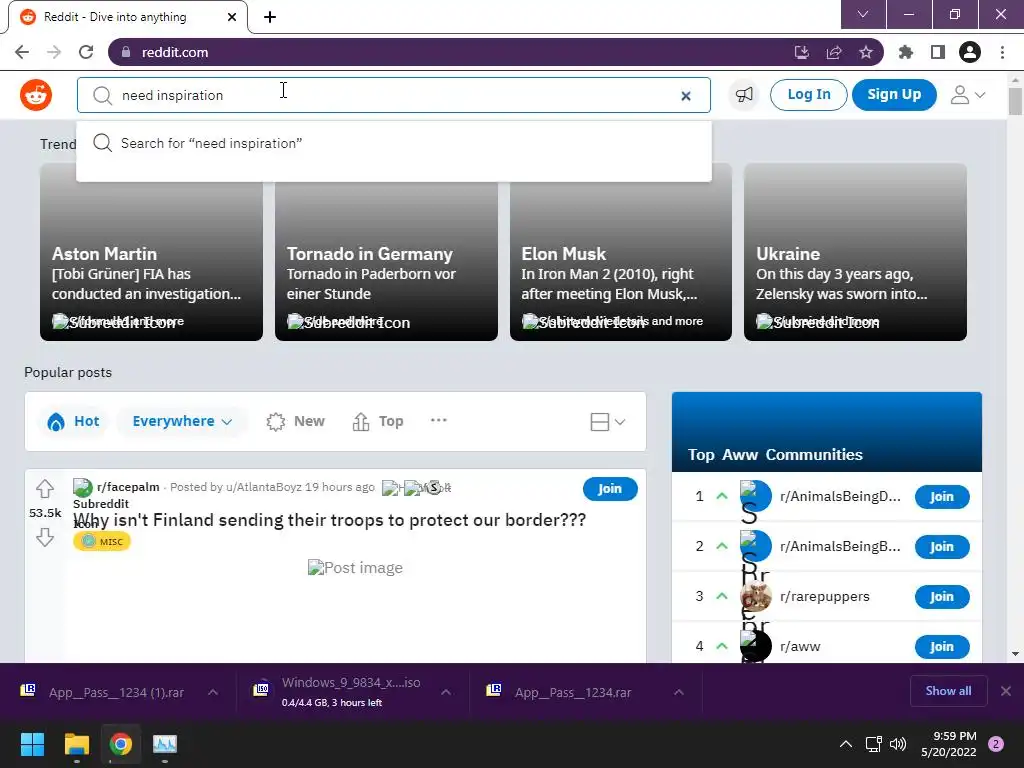Open the volume speaker tray icon

899,744
